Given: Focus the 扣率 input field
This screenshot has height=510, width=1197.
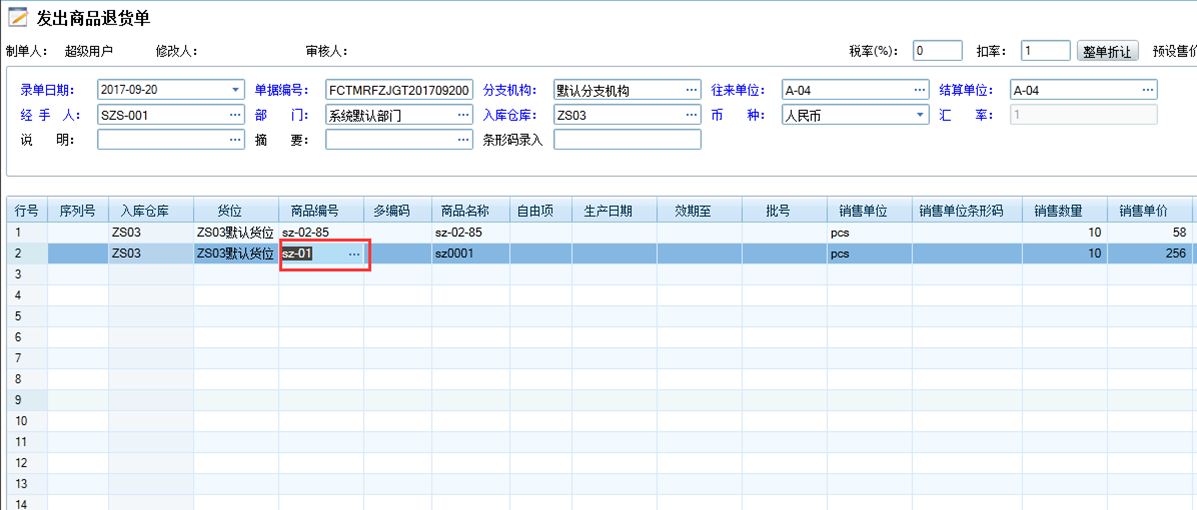Looking at the screenshot, I should point(1046,51).
